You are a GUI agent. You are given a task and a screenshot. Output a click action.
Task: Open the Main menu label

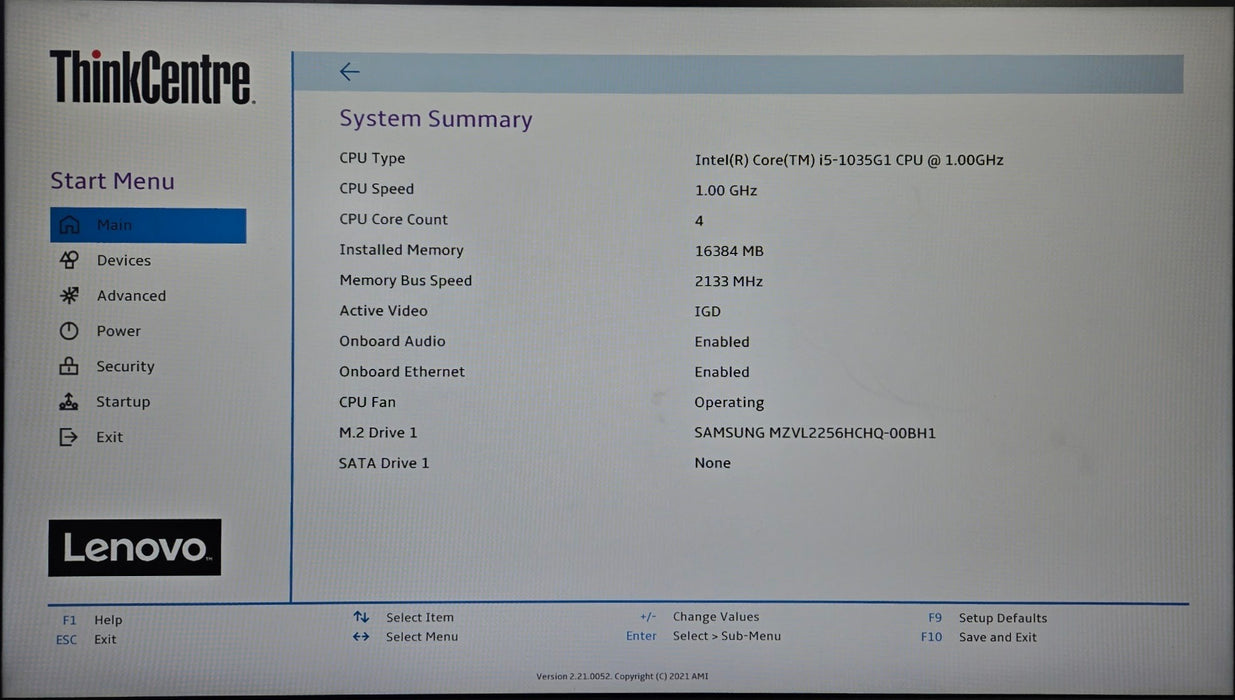point(114,225)
